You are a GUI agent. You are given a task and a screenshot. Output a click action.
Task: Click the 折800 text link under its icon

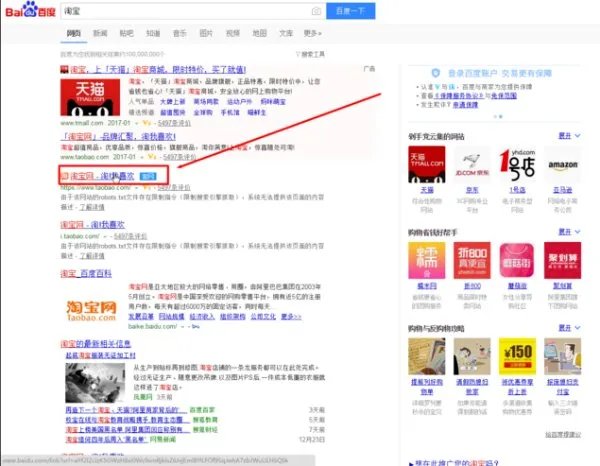pyautogui.click(x=472, y=286)
